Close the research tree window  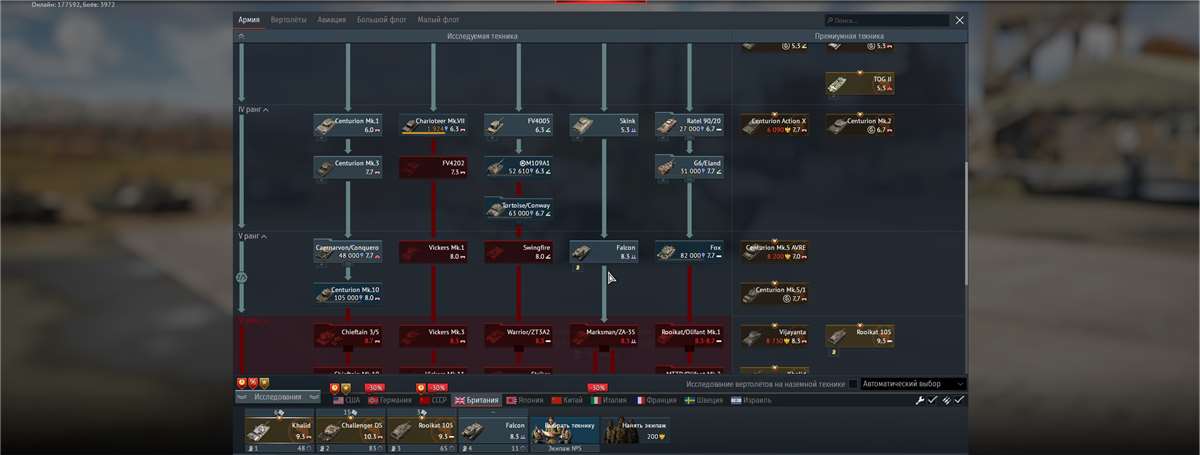point(960,20)
